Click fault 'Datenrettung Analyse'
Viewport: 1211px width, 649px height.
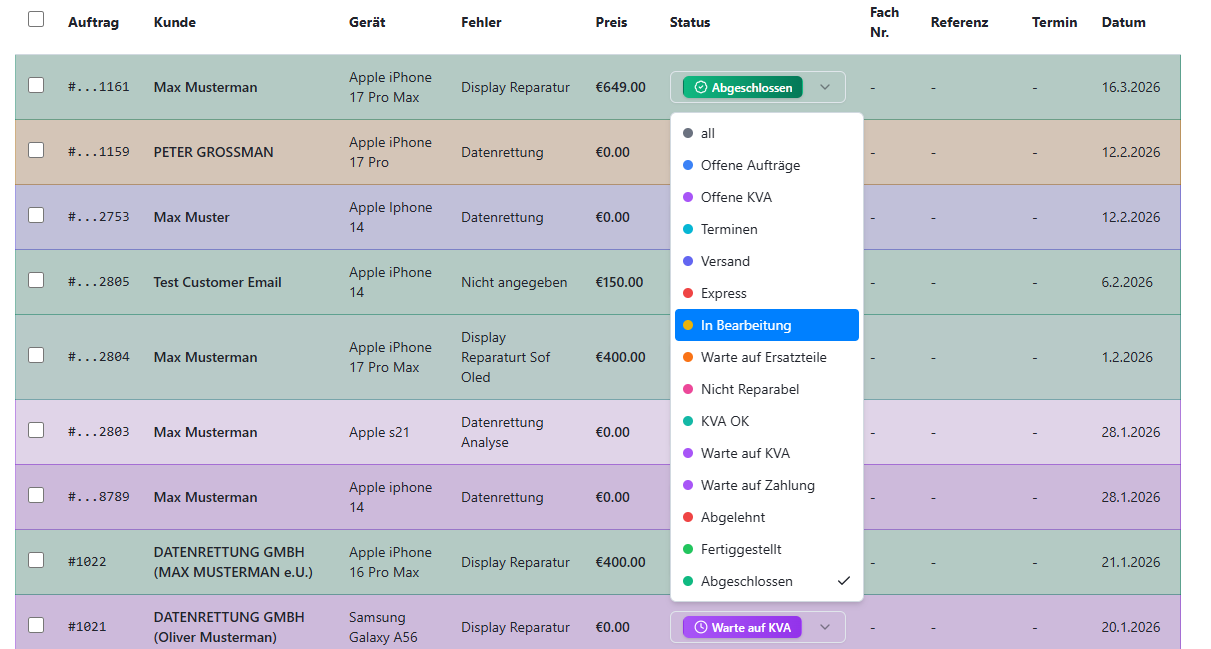coord(502,432)
